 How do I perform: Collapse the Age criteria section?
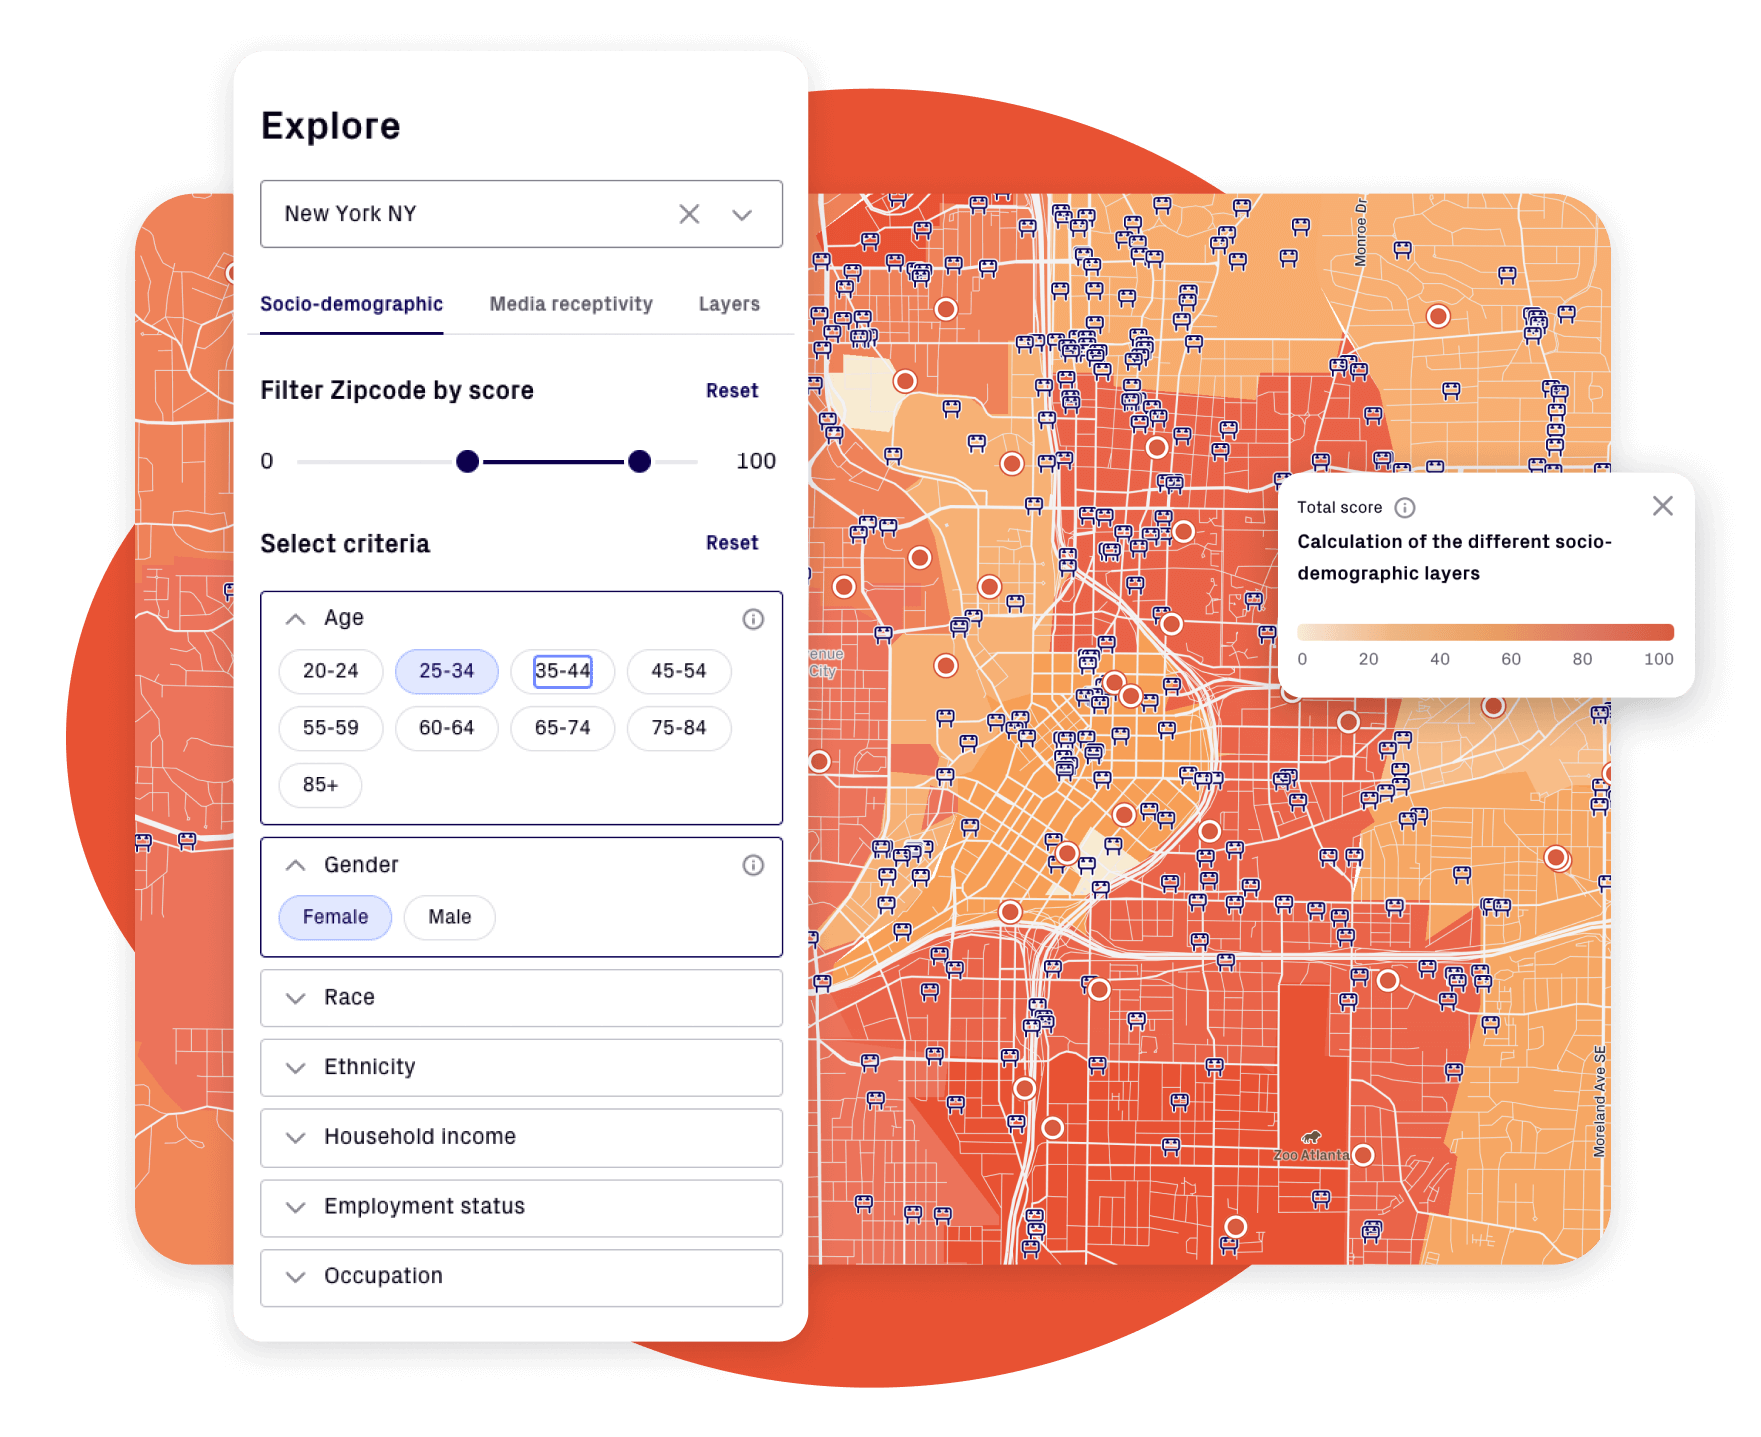[x=295, y=619]
